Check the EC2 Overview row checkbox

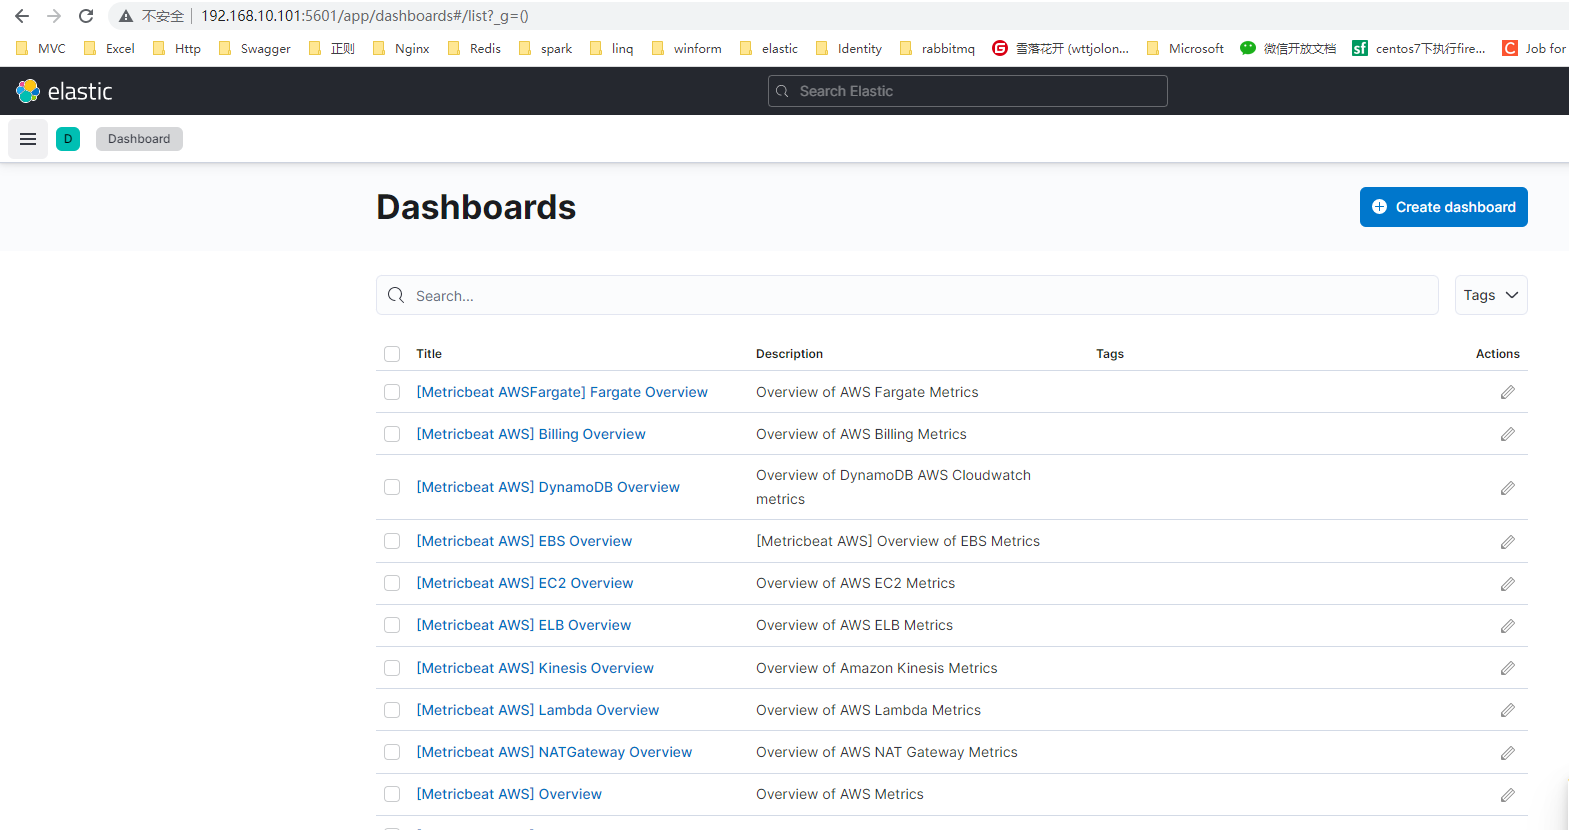392,583
